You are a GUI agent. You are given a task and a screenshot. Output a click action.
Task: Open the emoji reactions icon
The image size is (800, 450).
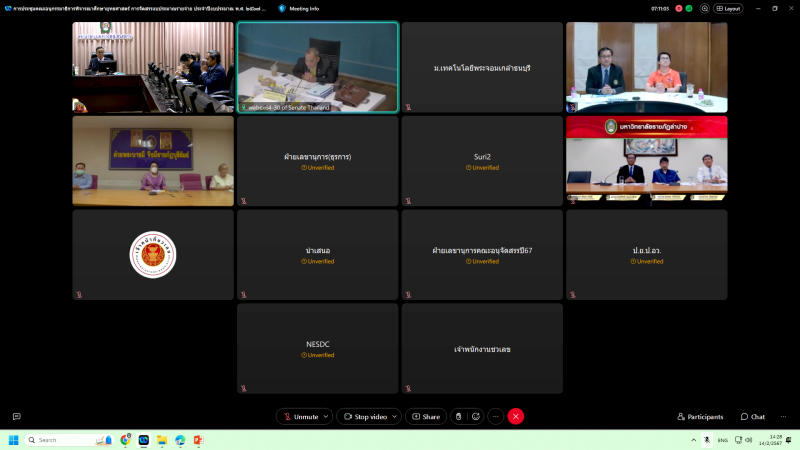[x=476, y=416]
